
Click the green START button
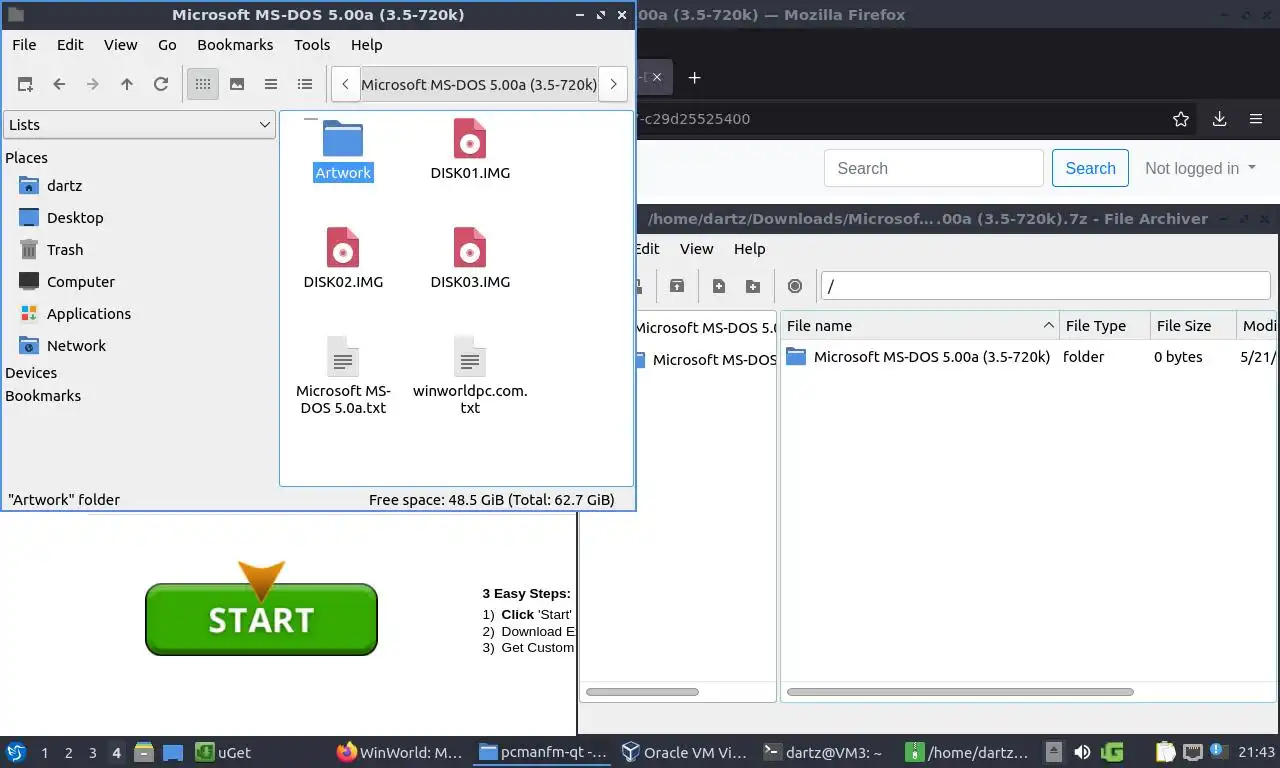pos(261,619)
